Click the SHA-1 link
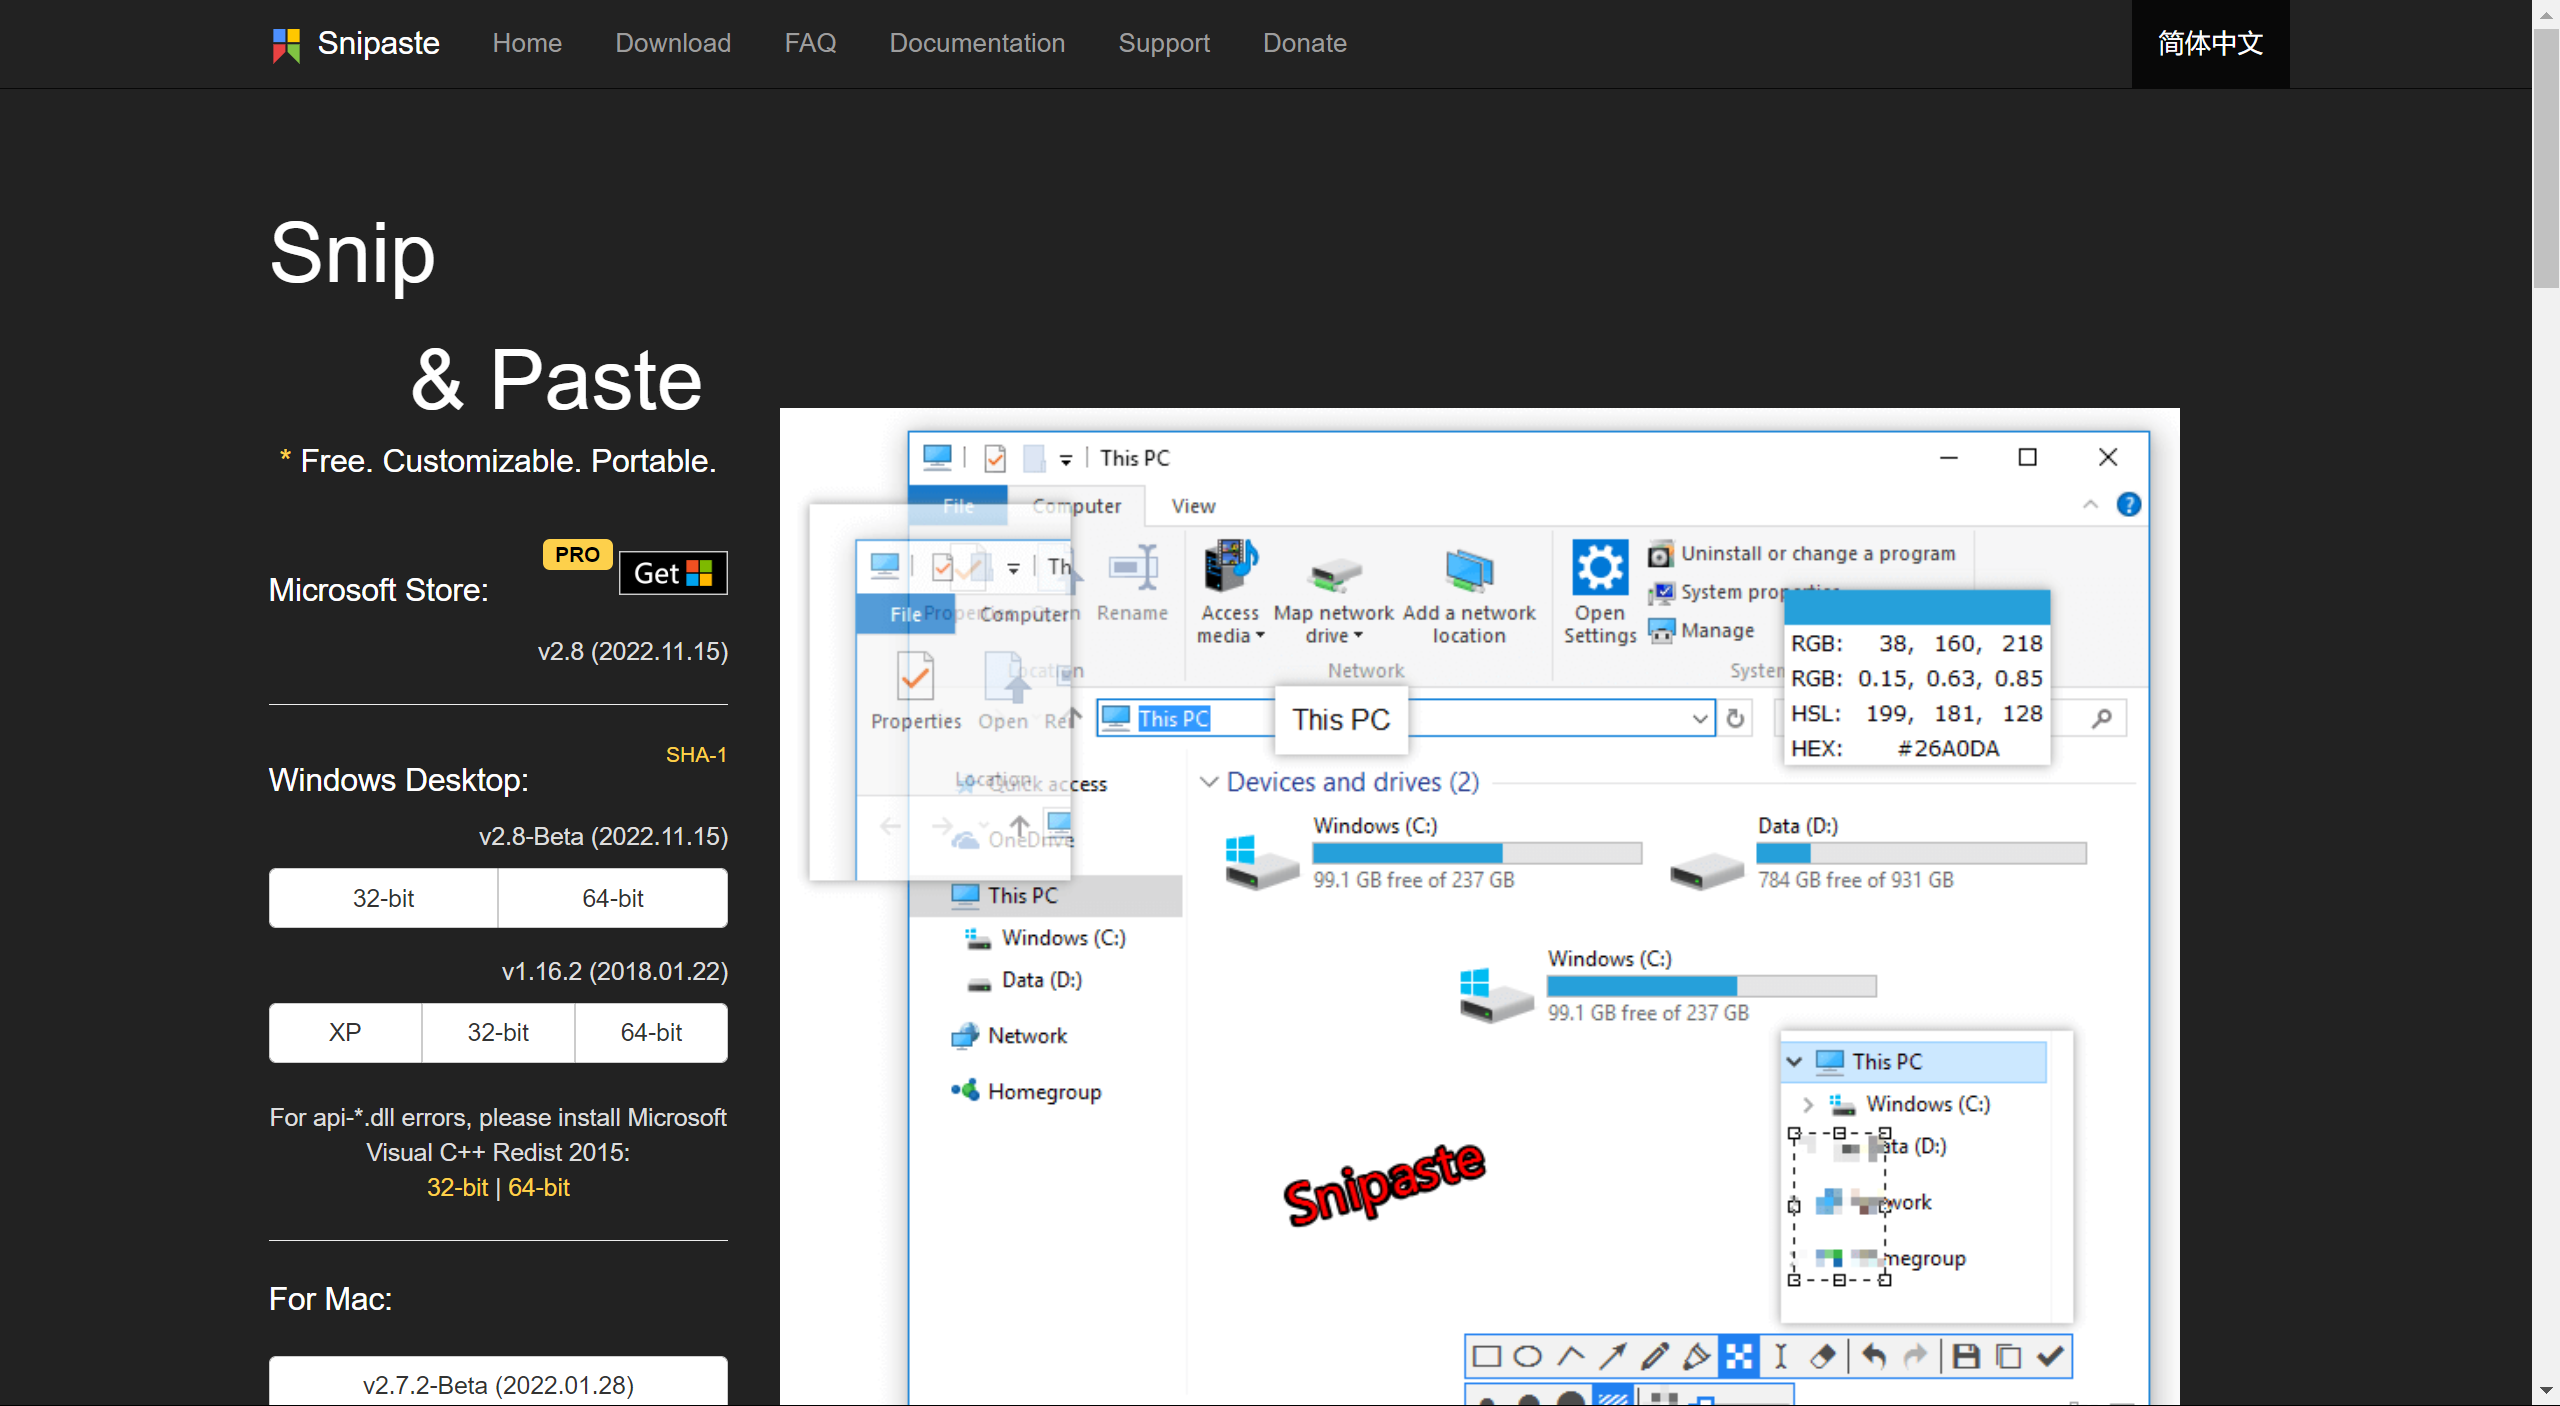 point(696,755)
